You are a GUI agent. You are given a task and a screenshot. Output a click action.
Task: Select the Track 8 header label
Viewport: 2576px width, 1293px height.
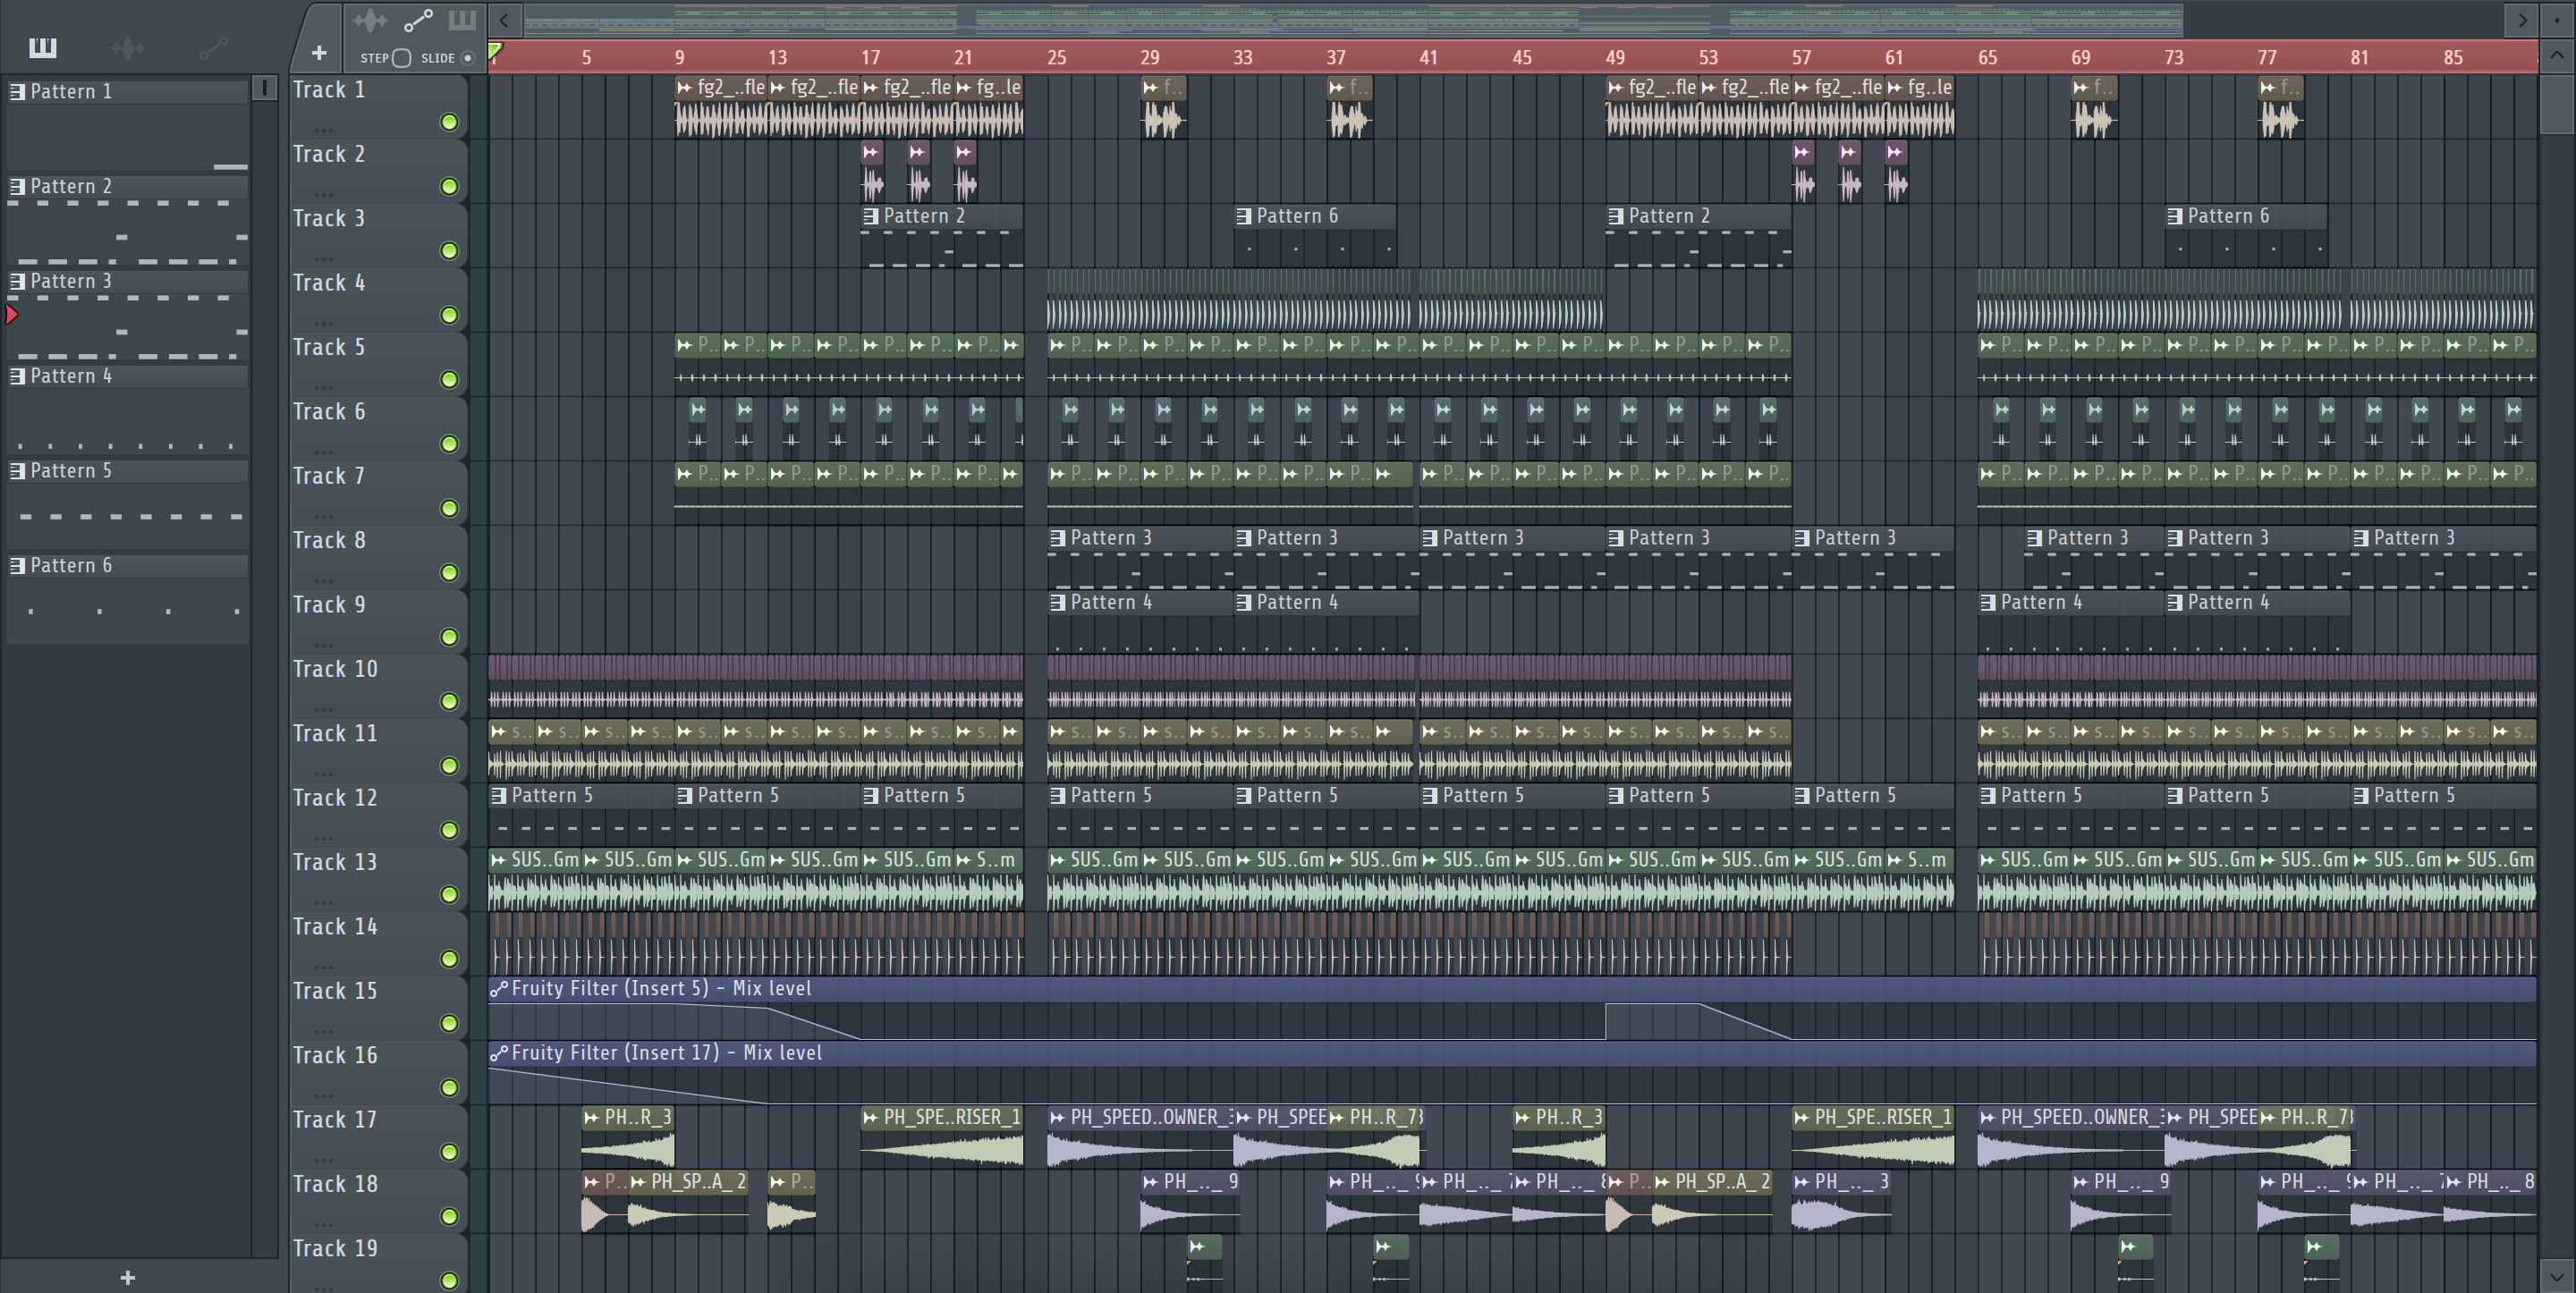pos(329,541)
